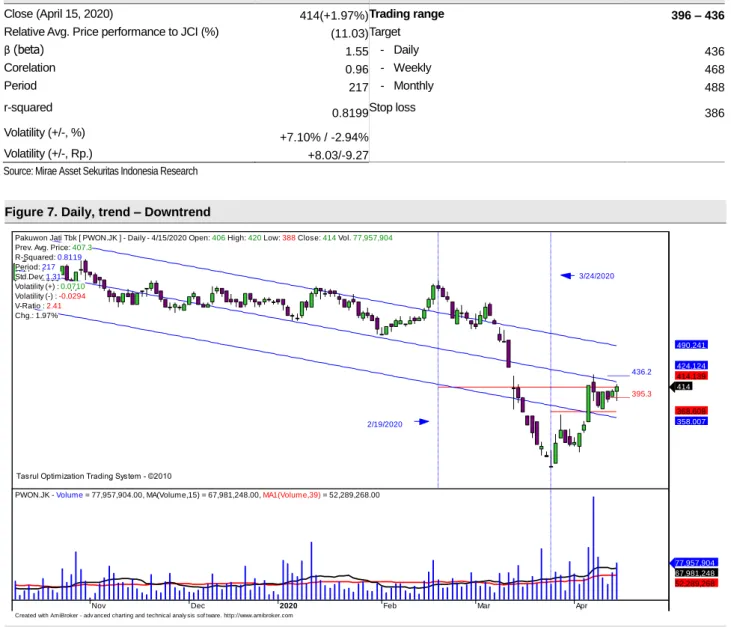Click the '395.3' support level label
Screen dimensions: 731x627
[x=641, y=394]
